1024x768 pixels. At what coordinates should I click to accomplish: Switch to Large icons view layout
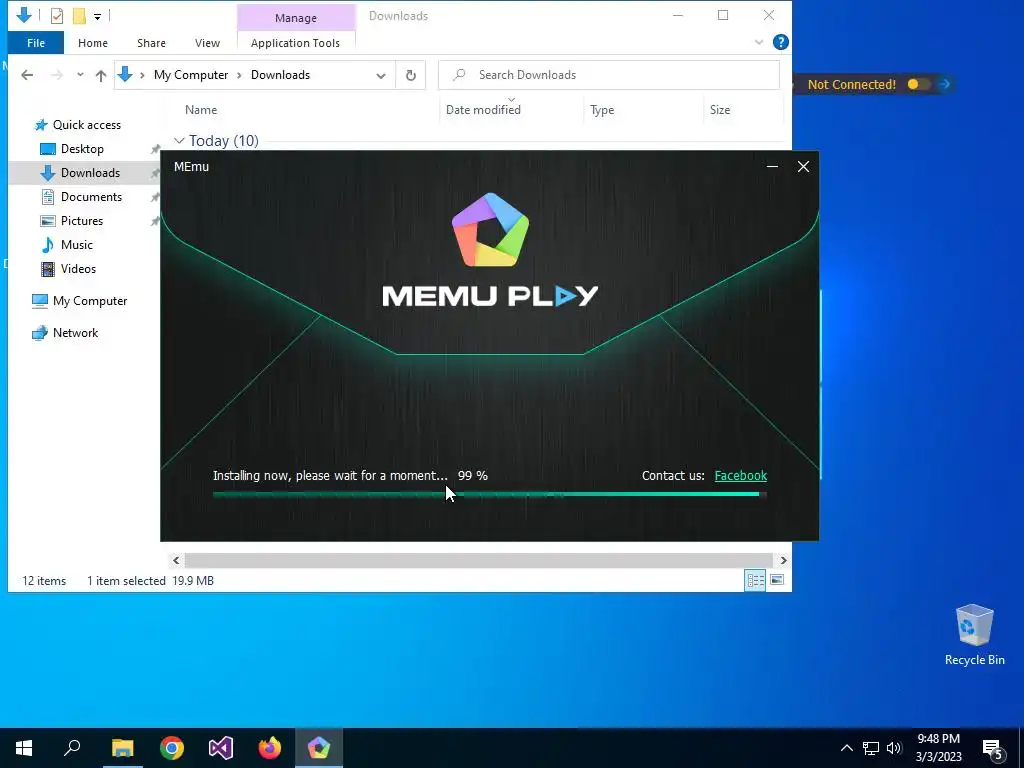pyautogui.click(x=777, y=580)
